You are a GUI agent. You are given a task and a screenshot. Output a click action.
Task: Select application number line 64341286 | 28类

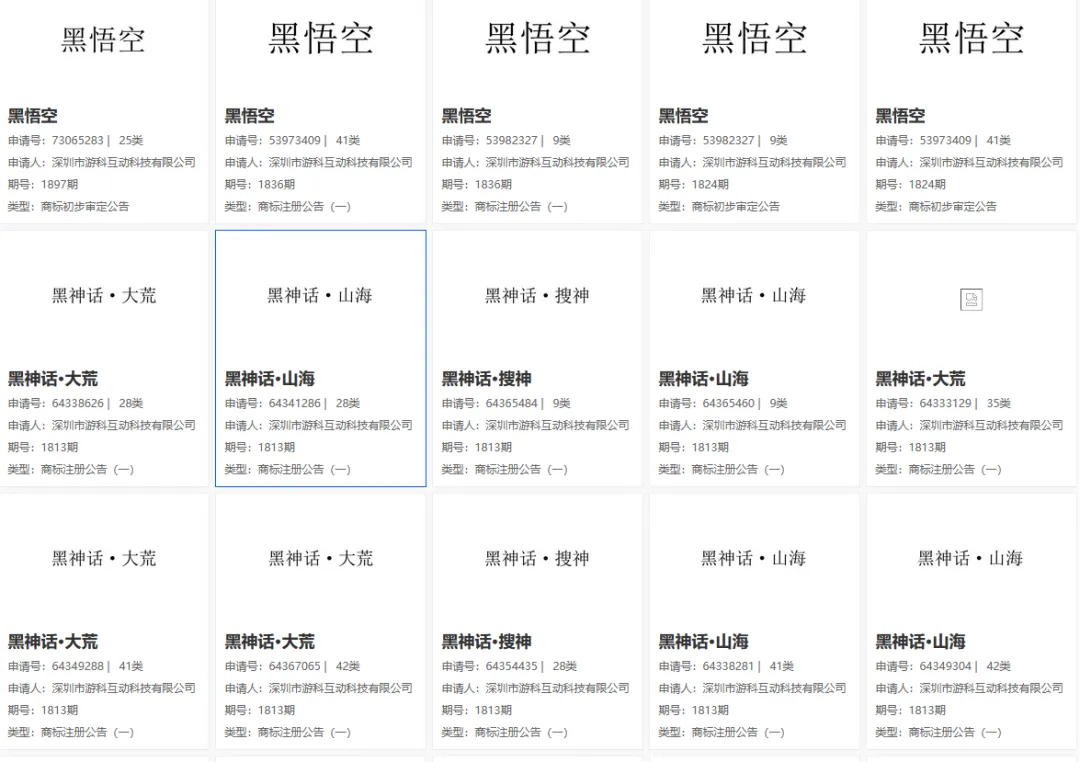pyautogui.click(x=293, y=404)
